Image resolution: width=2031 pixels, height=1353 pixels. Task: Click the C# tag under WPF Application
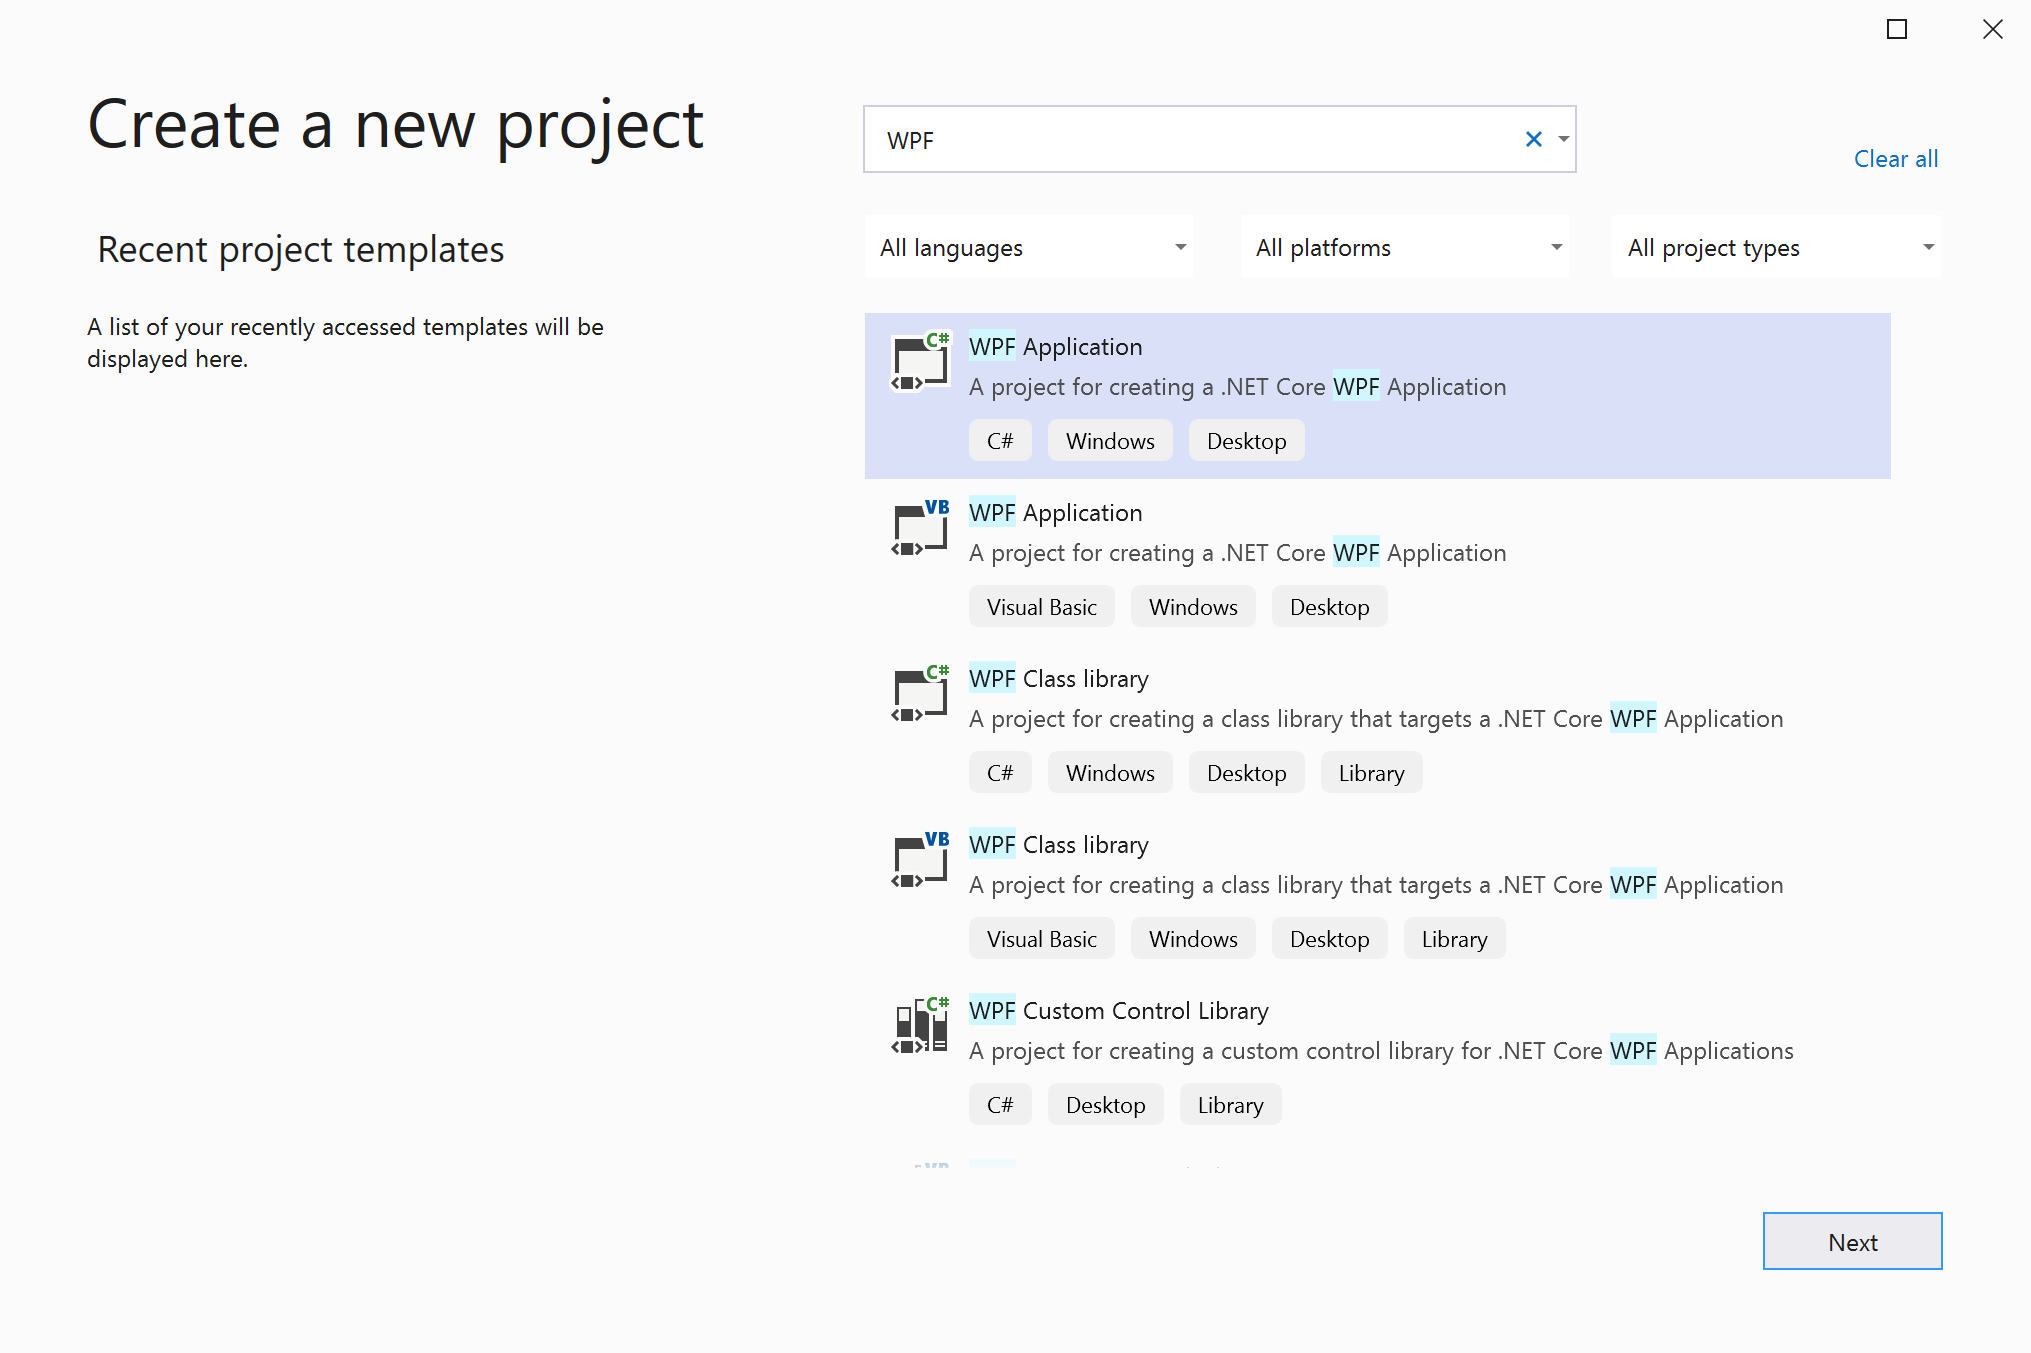tap(1000, 440)
